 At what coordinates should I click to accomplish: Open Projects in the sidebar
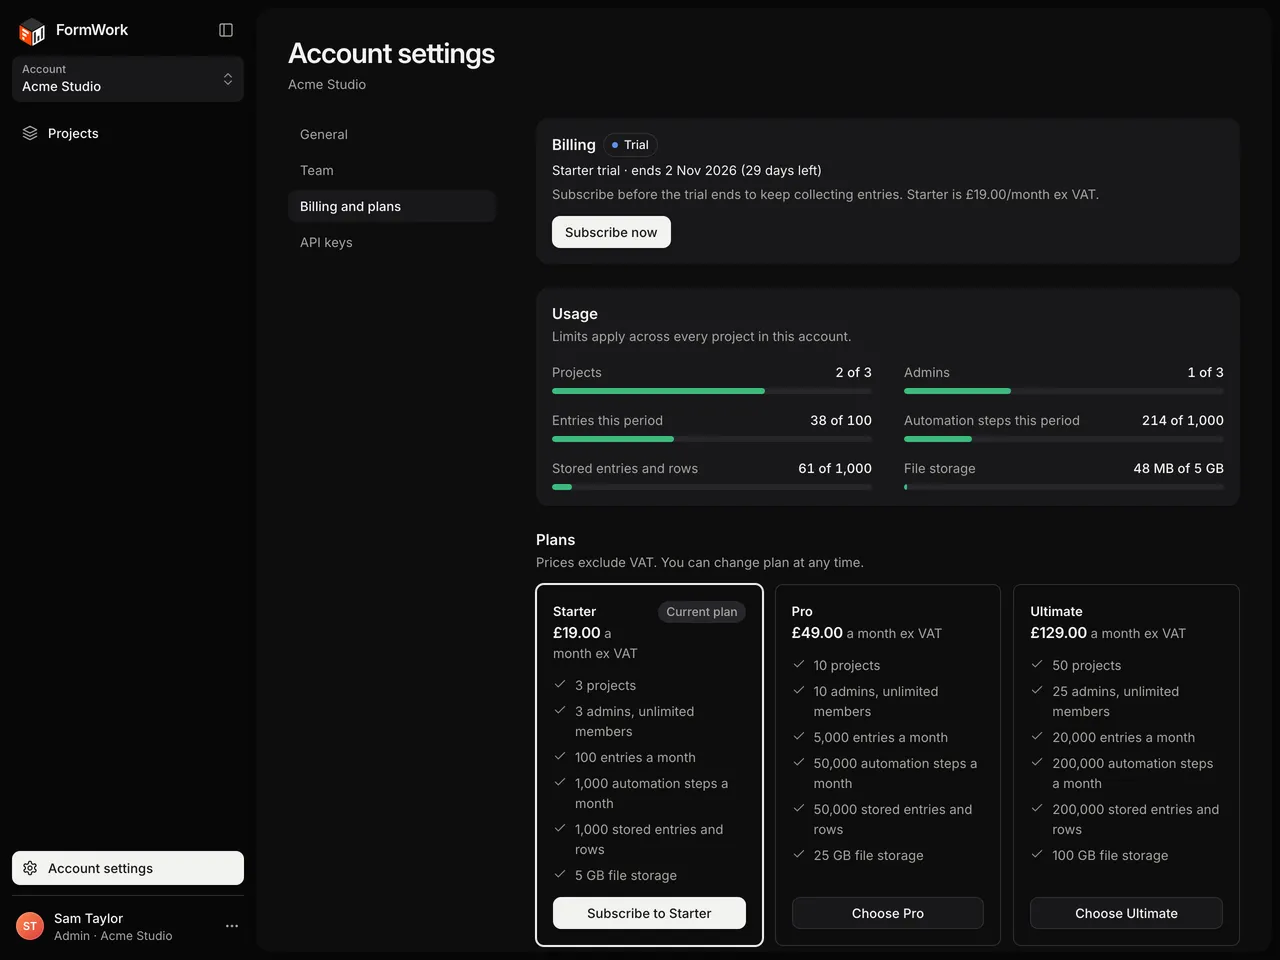point(128,133)
